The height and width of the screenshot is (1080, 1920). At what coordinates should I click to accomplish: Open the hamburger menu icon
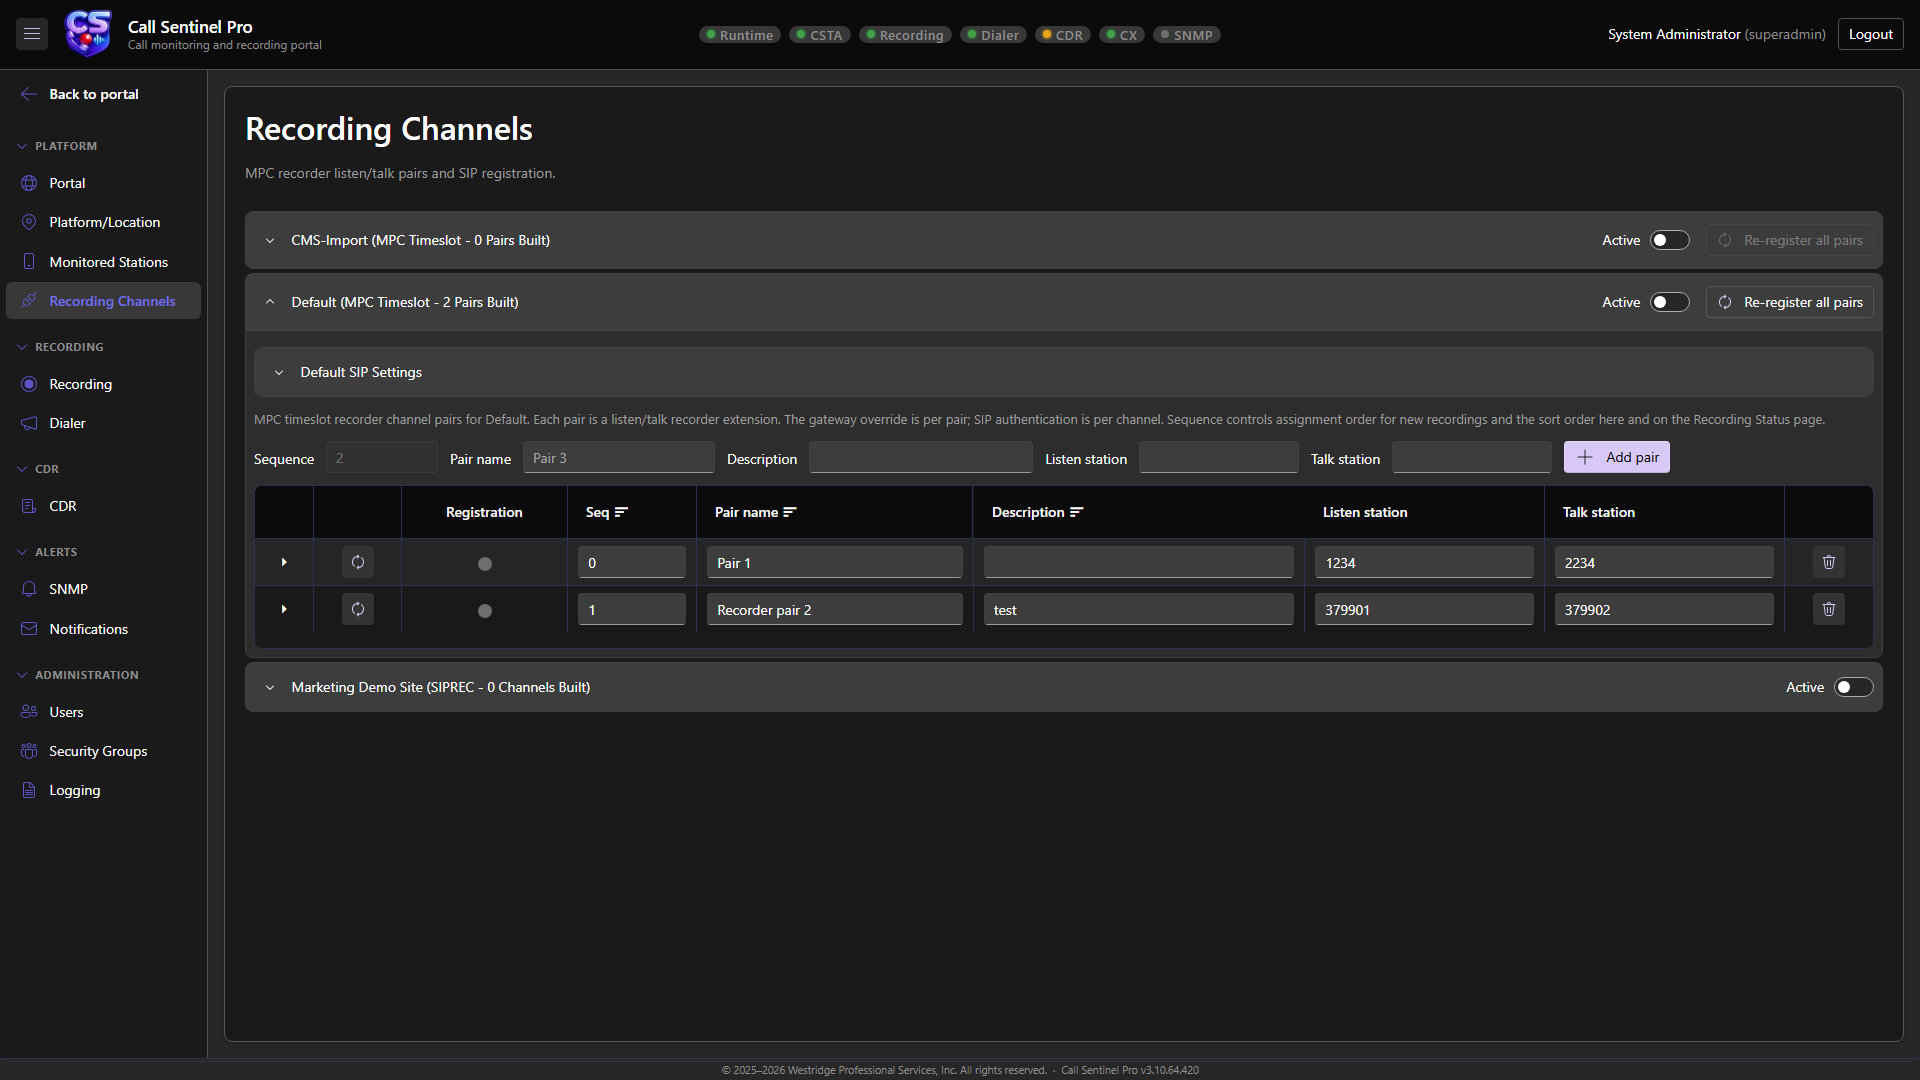point(32,34)
